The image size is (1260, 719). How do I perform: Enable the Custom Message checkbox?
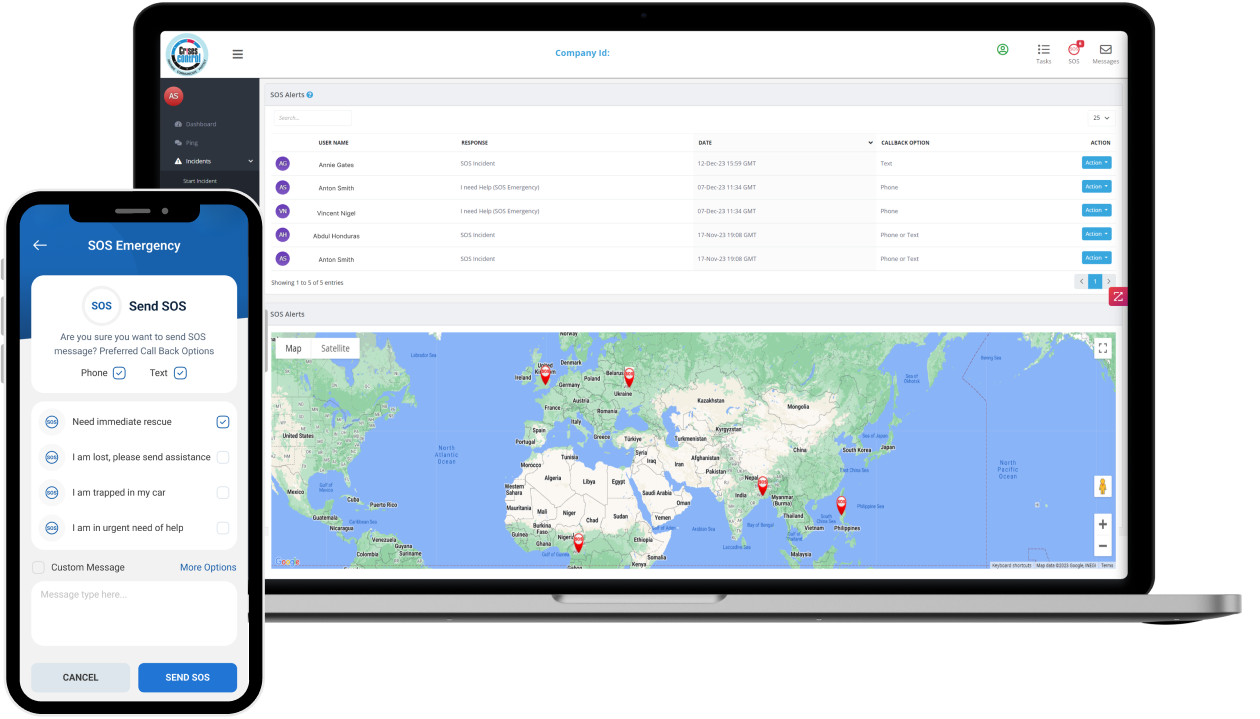pyautogui.click(x=38, y=567)
